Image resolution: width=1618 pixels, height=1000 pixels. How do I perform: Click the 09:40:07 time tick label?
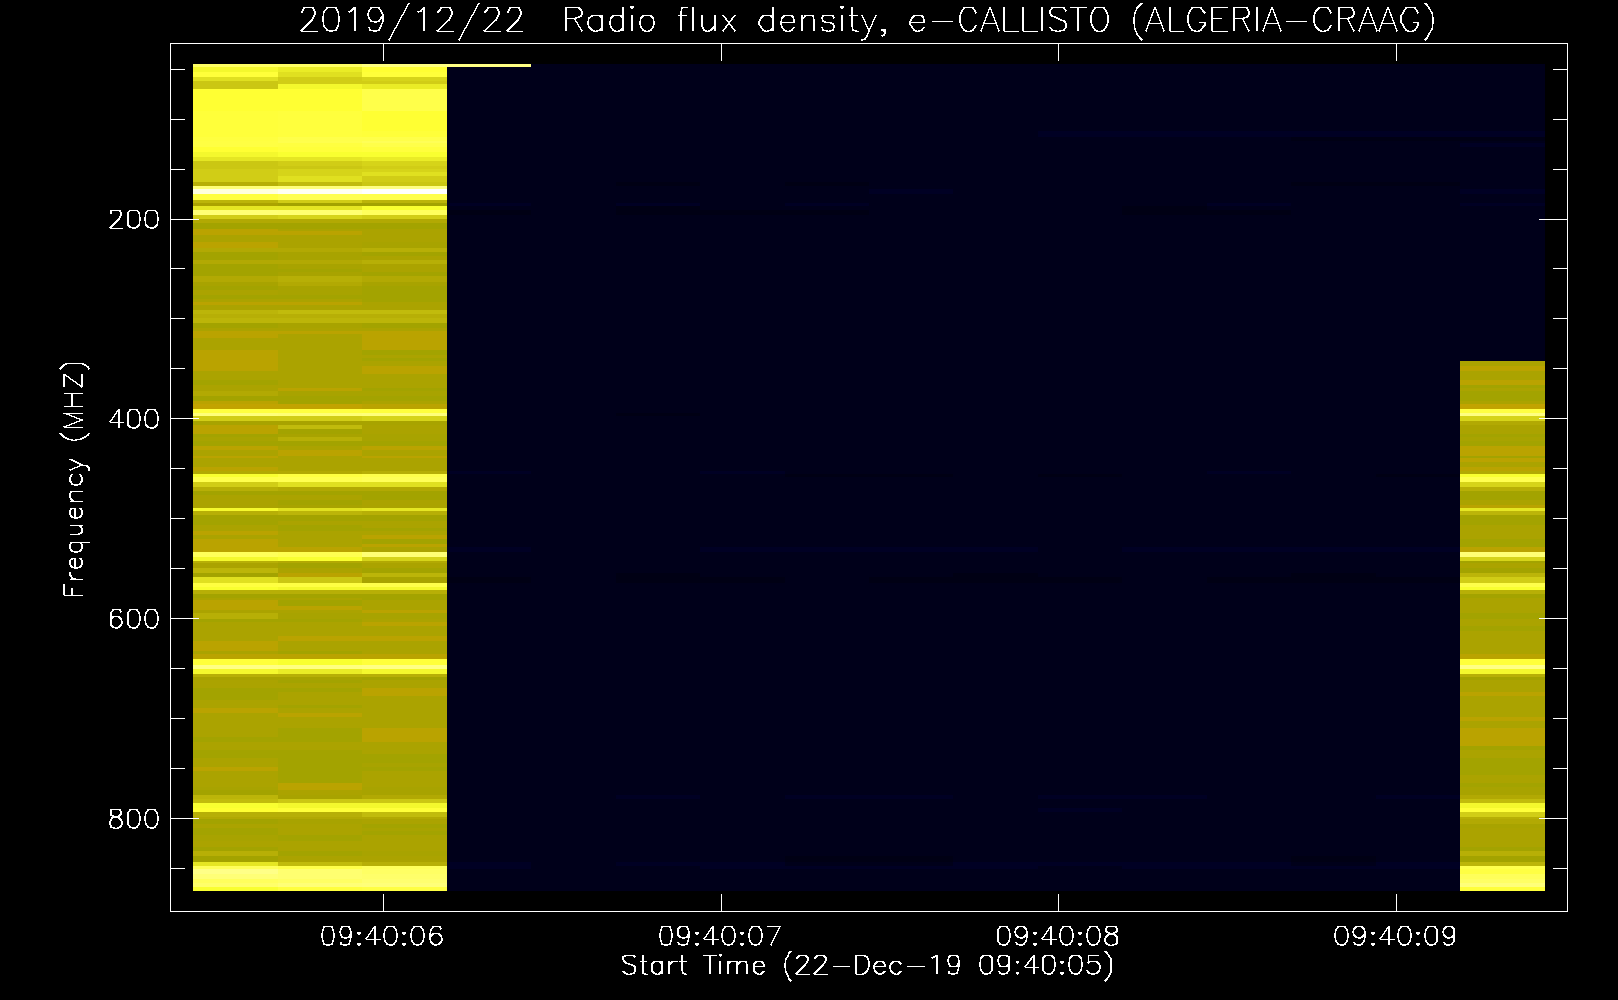coord(720,937)
